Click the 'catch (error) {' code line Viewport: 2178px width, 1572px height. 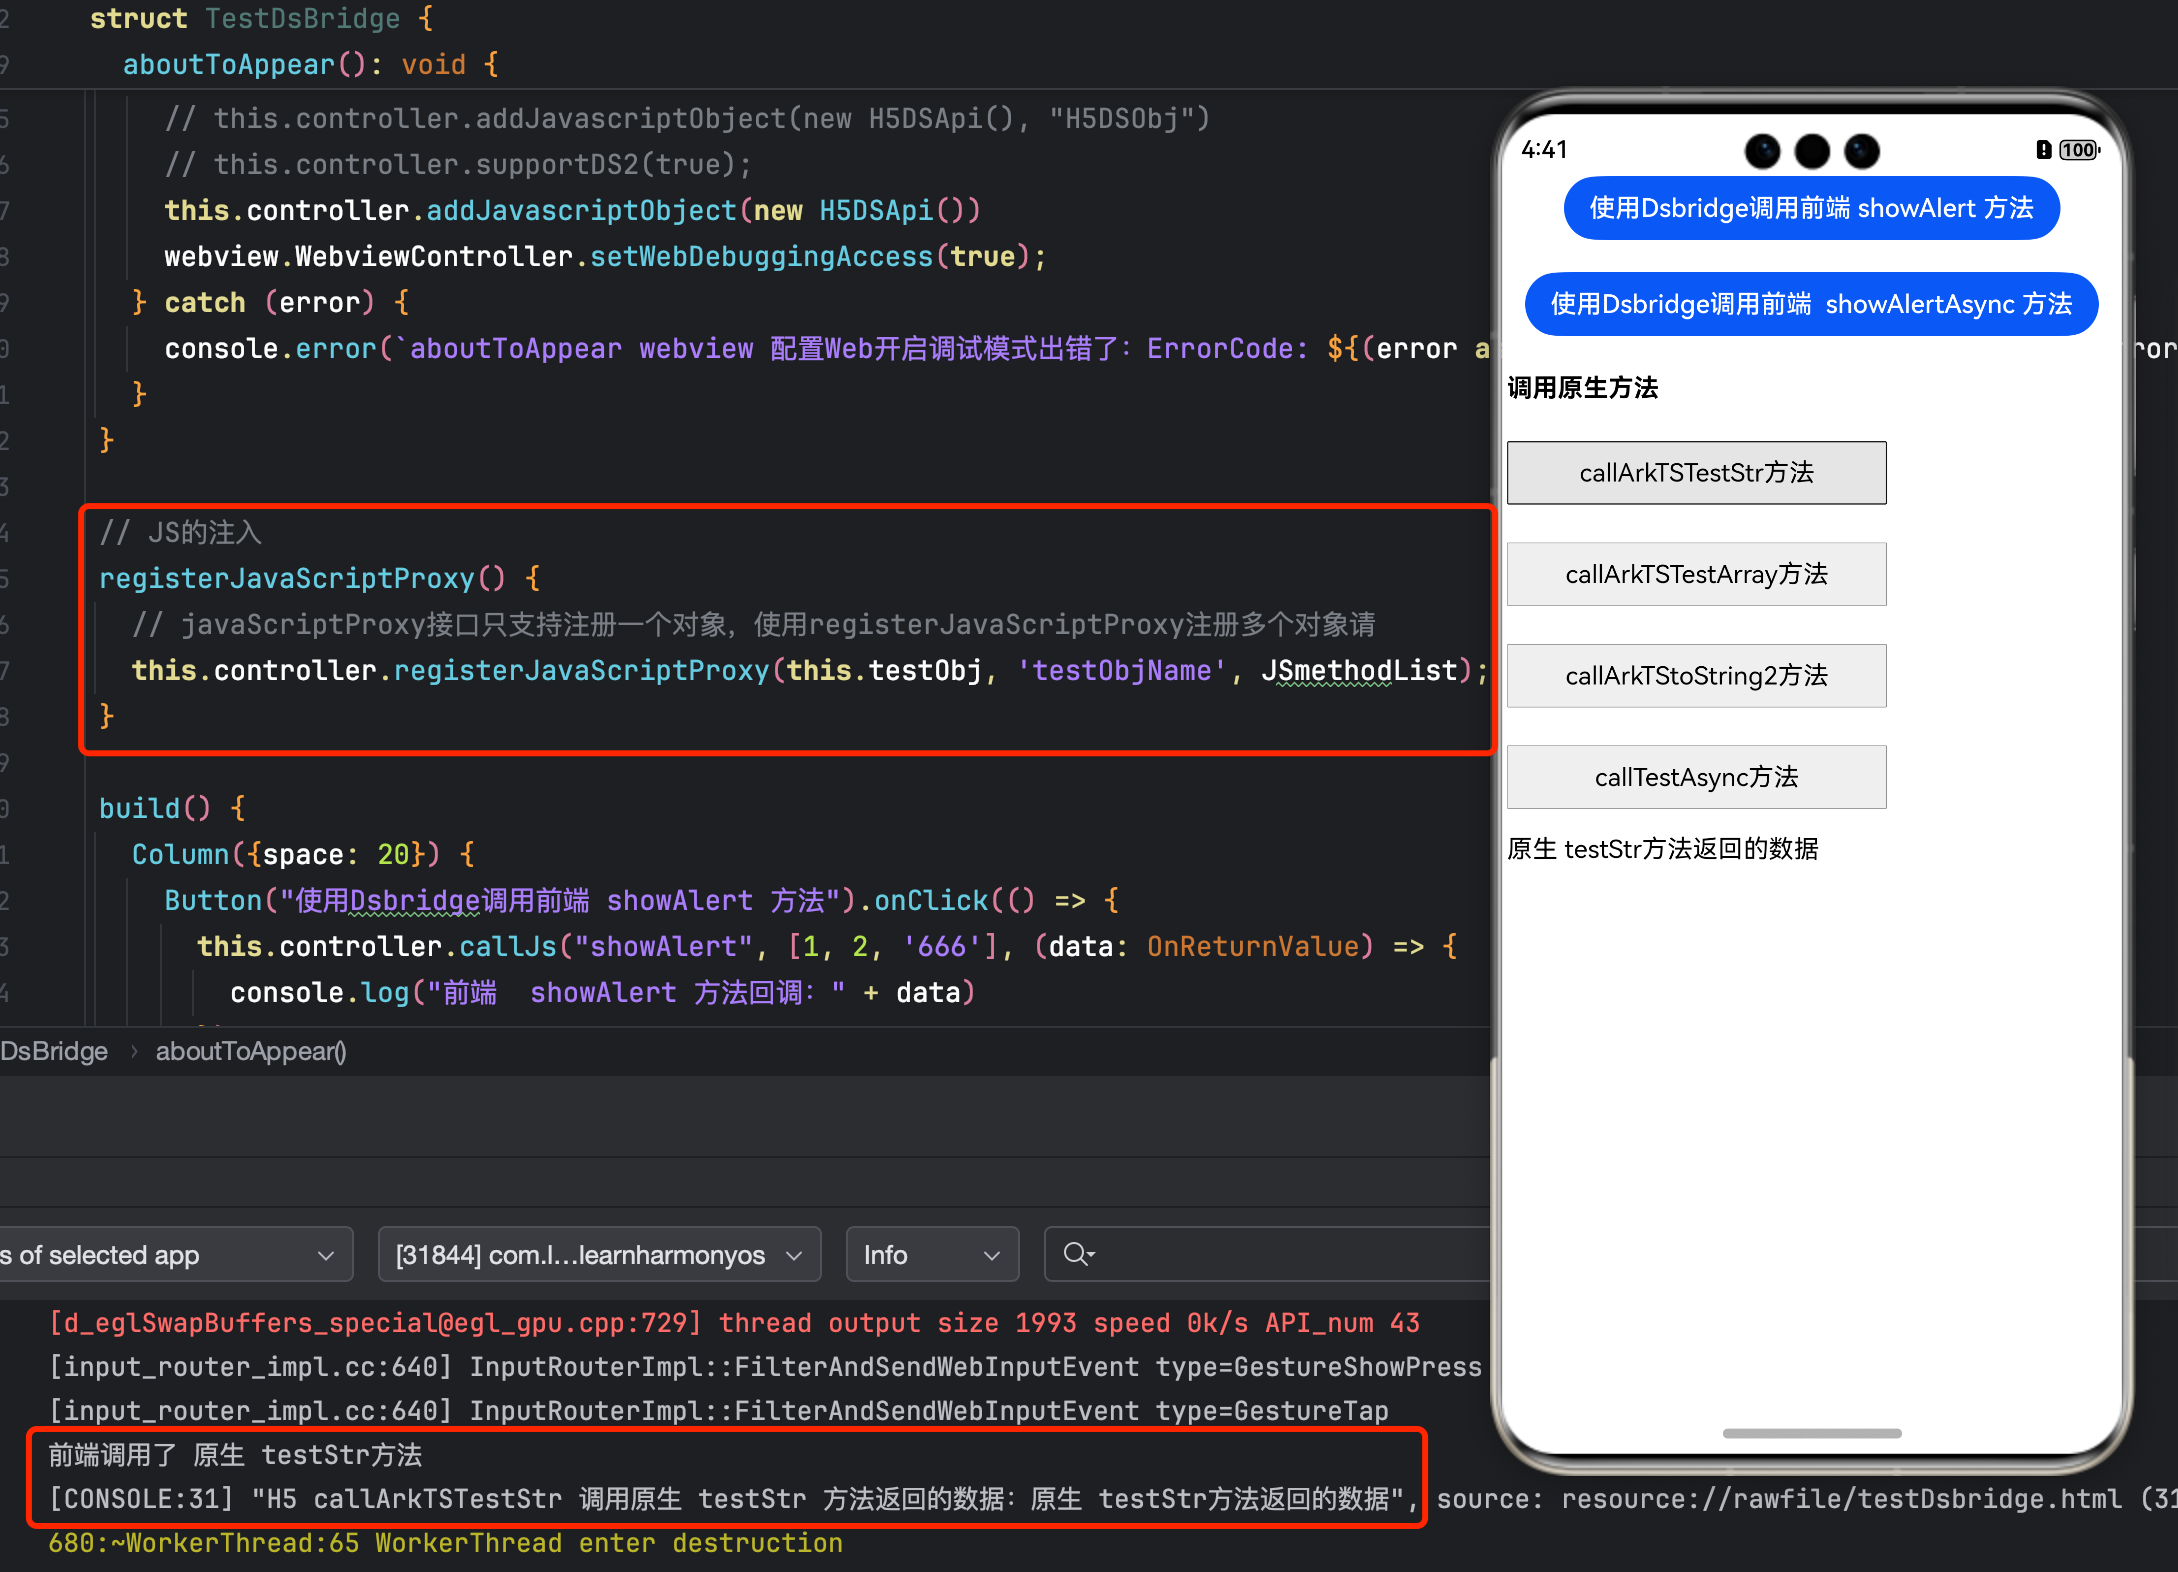[x=271, y=303]
